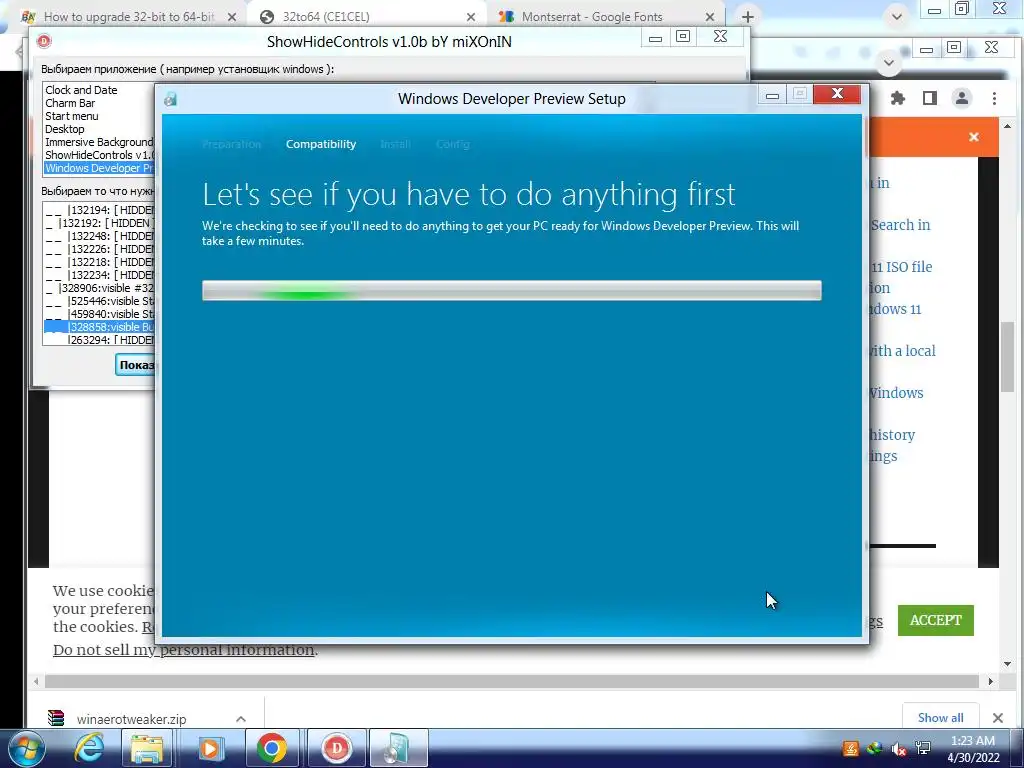This screenshot has width=1024, height=768.
Task: Open Windows Media Player taskbar icon
Action: coord(209,748)
